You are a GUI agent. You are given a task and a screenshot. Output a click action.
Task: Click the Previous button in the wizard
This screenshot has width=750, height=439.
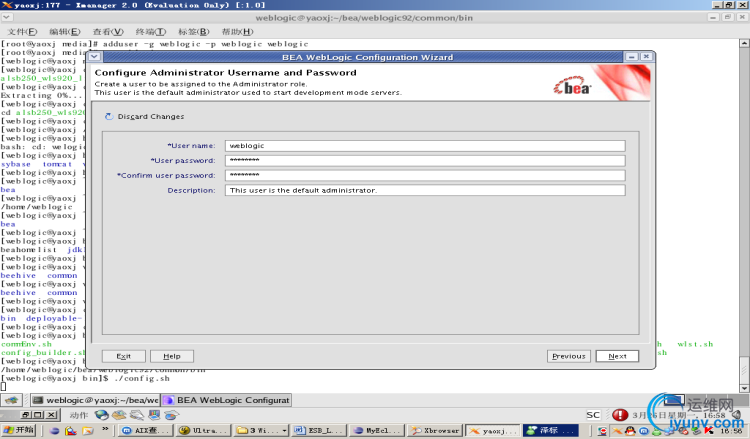pyautogui.click(x=569, y=356)
